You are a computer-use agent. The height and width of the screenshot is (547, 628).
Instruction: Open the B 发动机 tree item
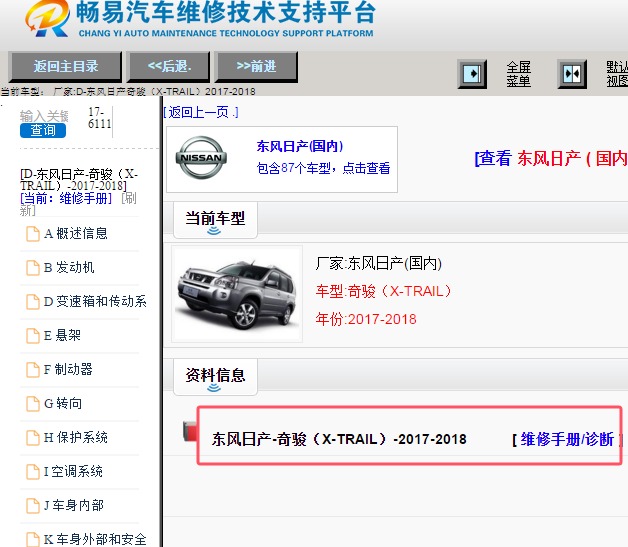click(x=69, y=267)
